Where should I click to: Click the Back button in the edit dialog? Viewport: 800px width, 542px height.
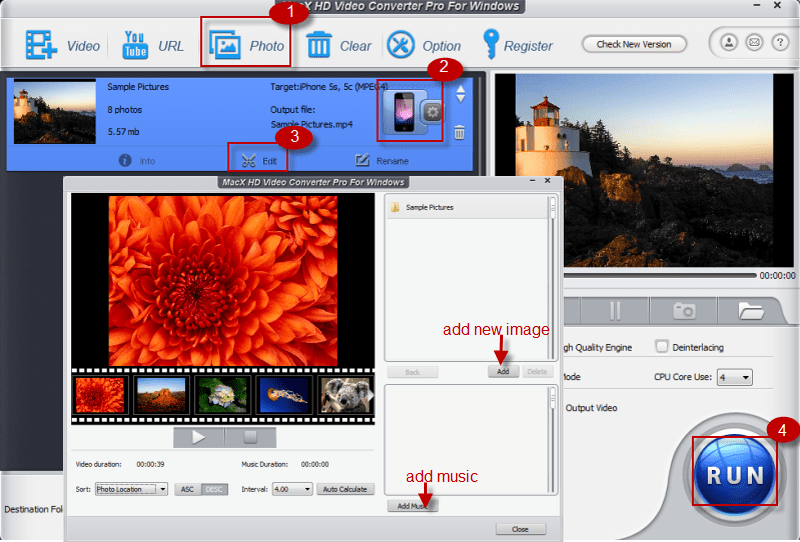(x=412, y=372)
